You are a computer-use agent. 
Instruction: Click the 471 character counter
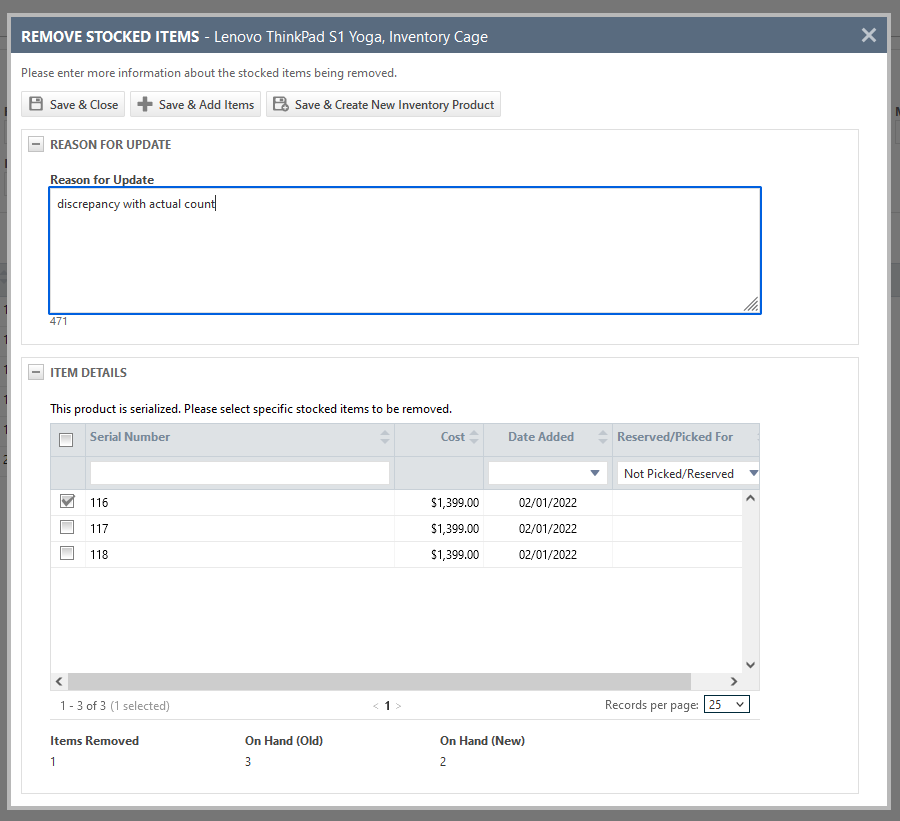[59, 322]
